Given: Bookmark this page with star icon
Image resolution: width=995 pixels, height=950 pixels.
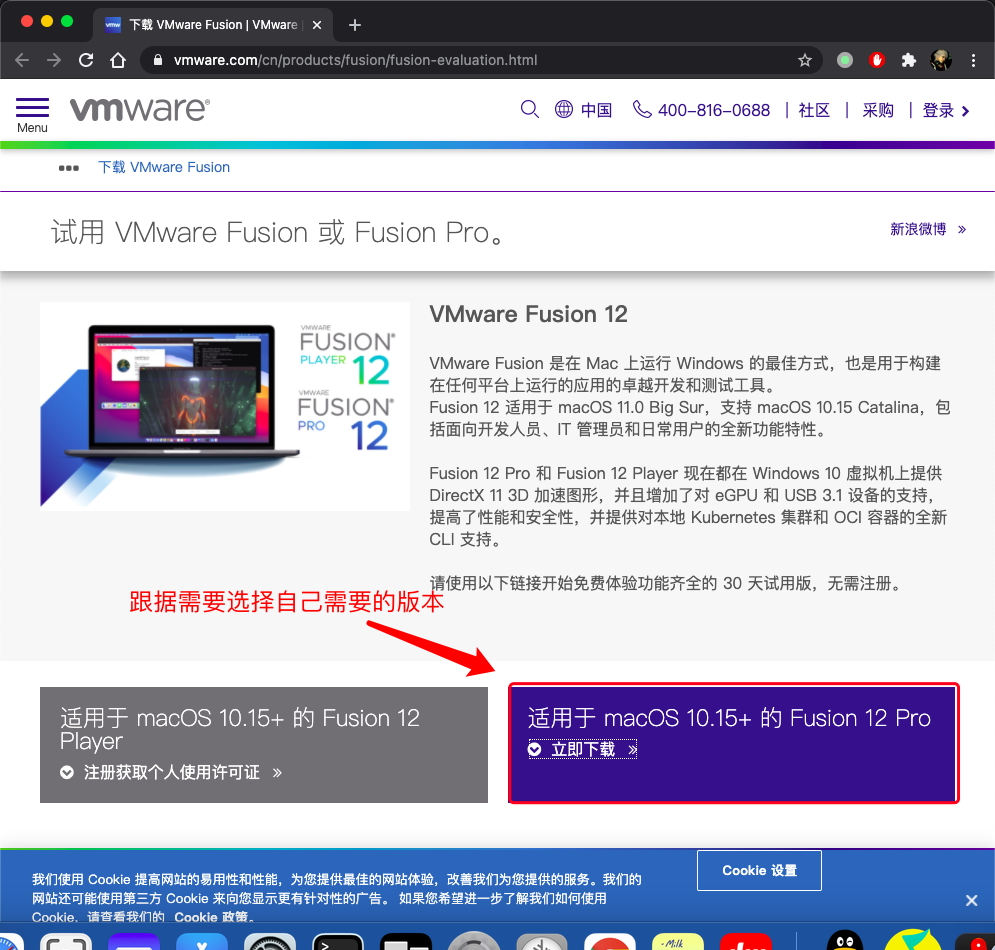Looking at the screenshot, I should [x=805, y=60].
